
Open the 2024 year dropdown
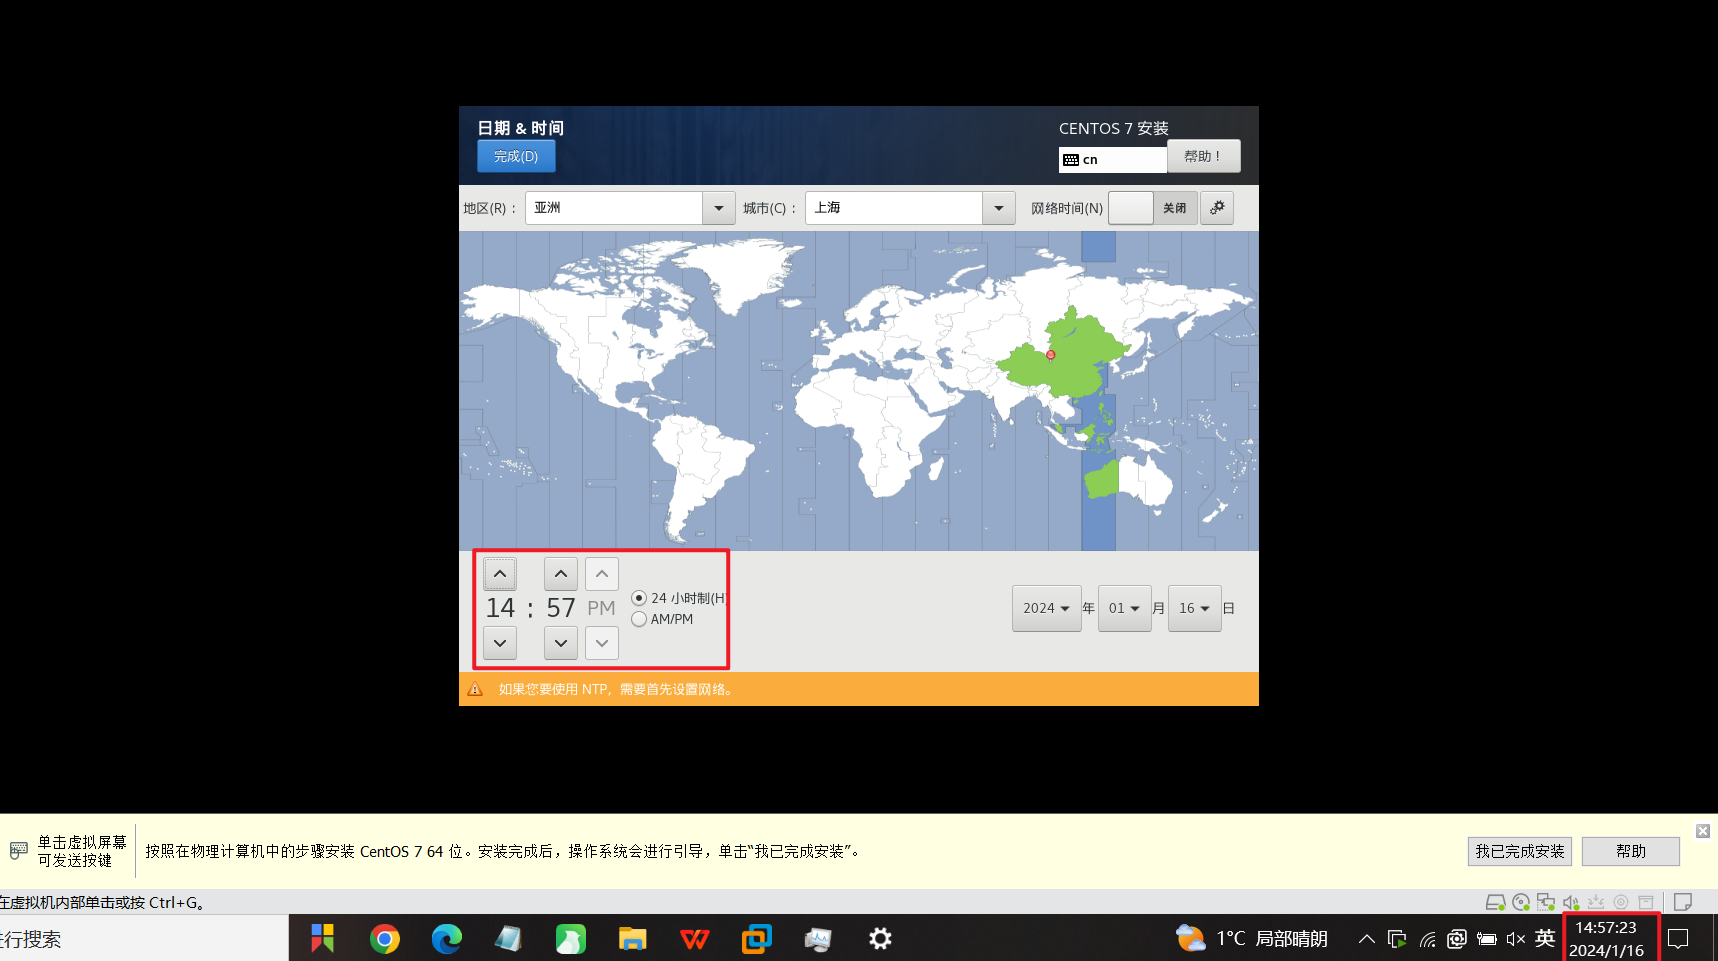point(1046,608)
